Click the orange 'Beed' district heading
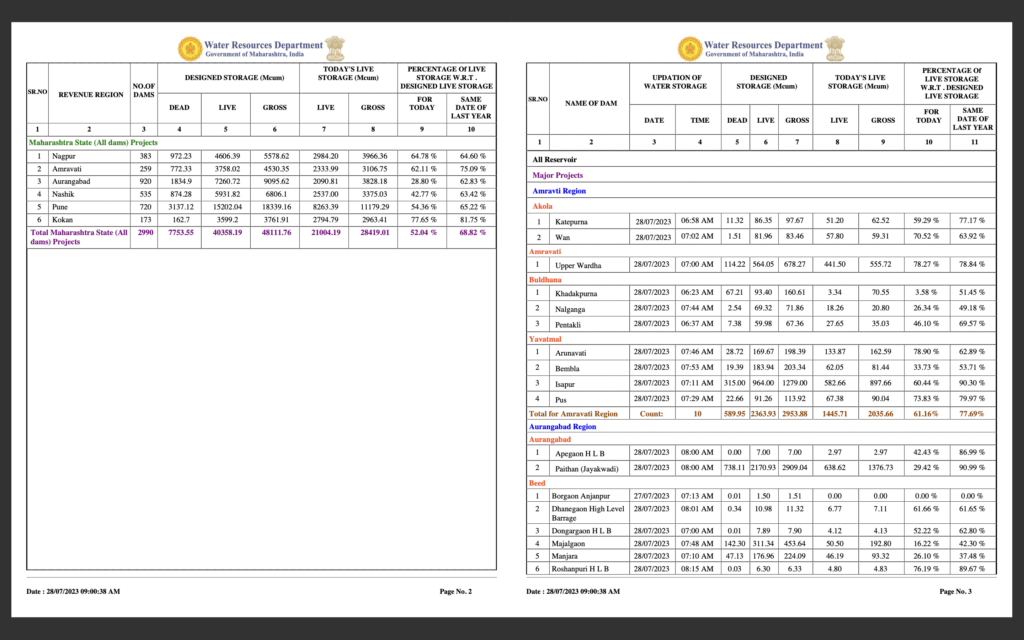1024x640 pixels. [537, 483]
